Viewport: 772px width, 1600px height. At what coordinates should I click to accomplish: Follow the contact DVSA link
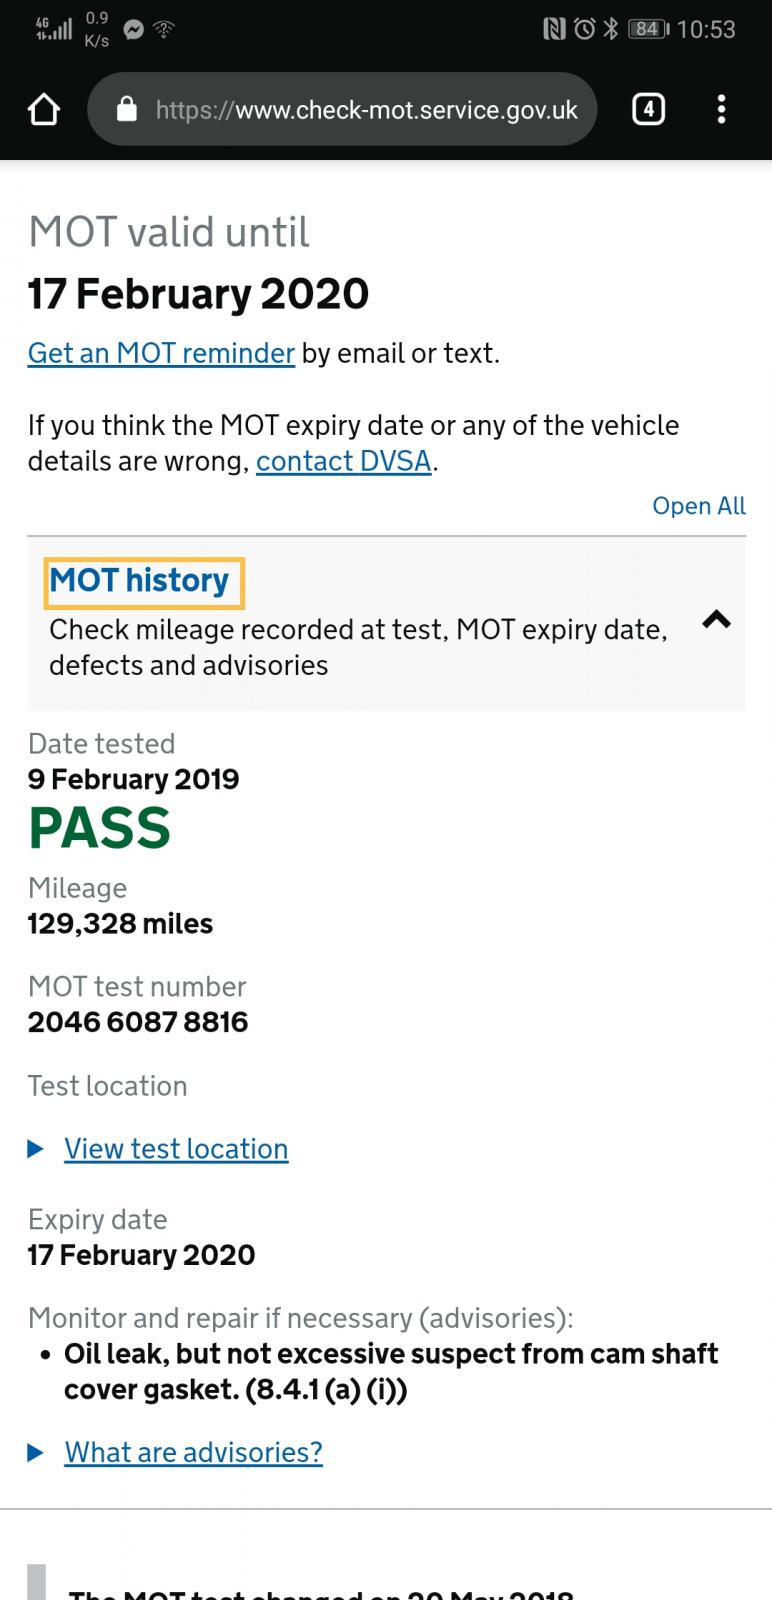pyautogui.click(x=344, y=461)
